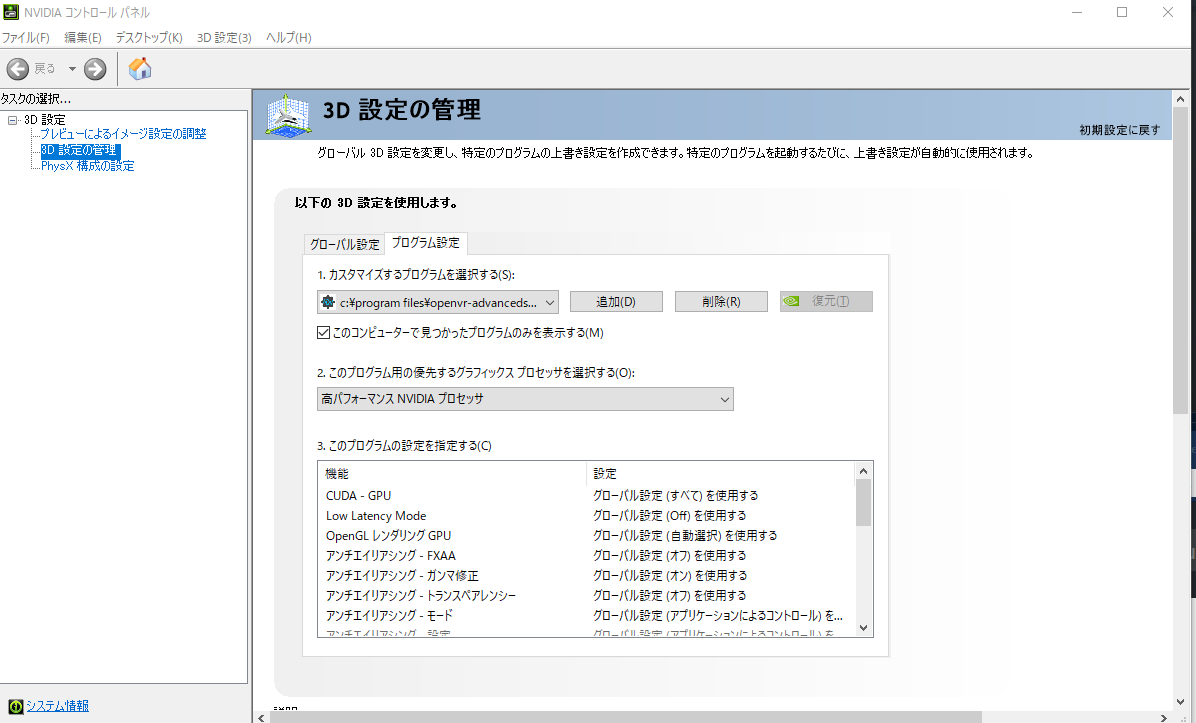
Task: Click the システム情報 icon
Action: 15,706
